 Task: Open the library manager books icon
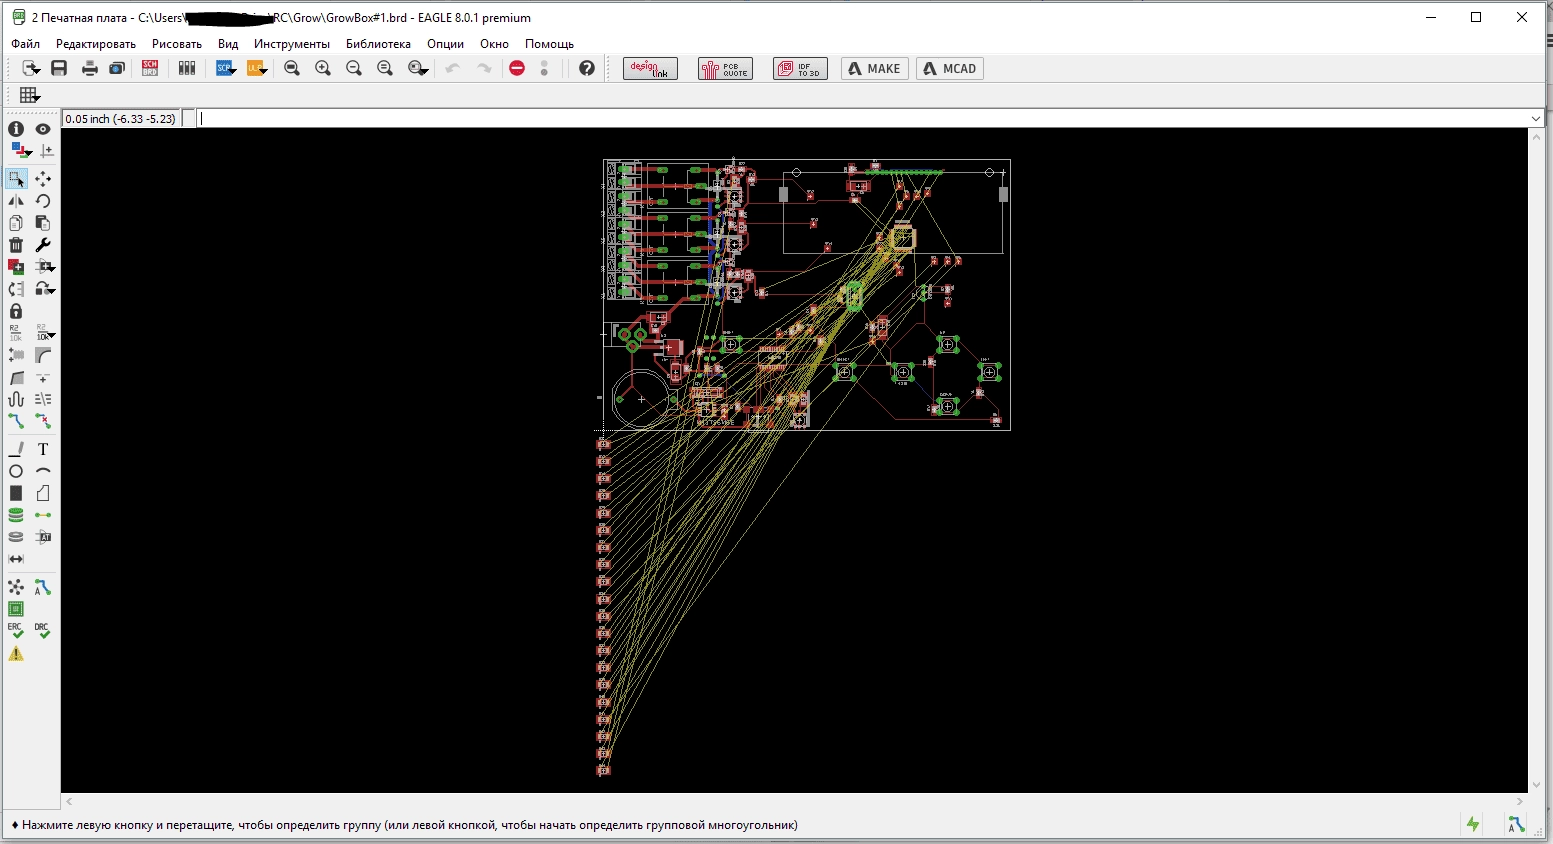pyautogui.click(x=187, y=68)
